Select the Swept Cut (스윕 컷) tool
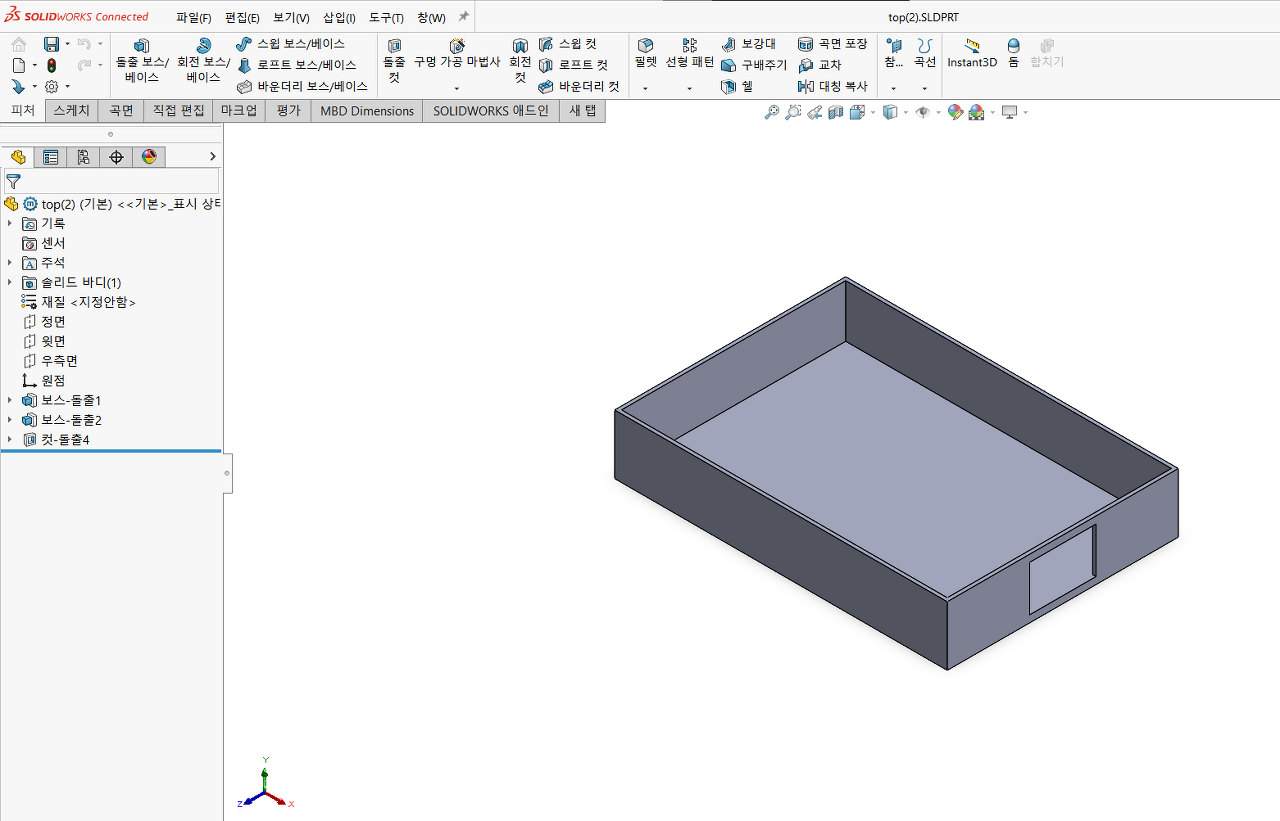Image resolution: width=1280 pixels, height=821 pixels. [567, 44]
